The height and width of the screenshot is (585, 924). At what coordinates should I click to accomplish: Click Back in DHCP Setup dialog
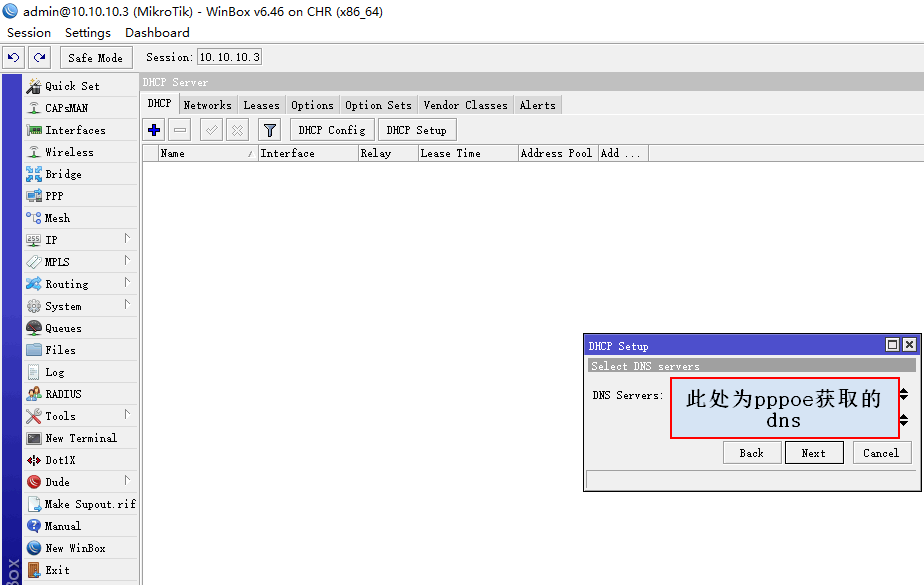tap(752, 453)
